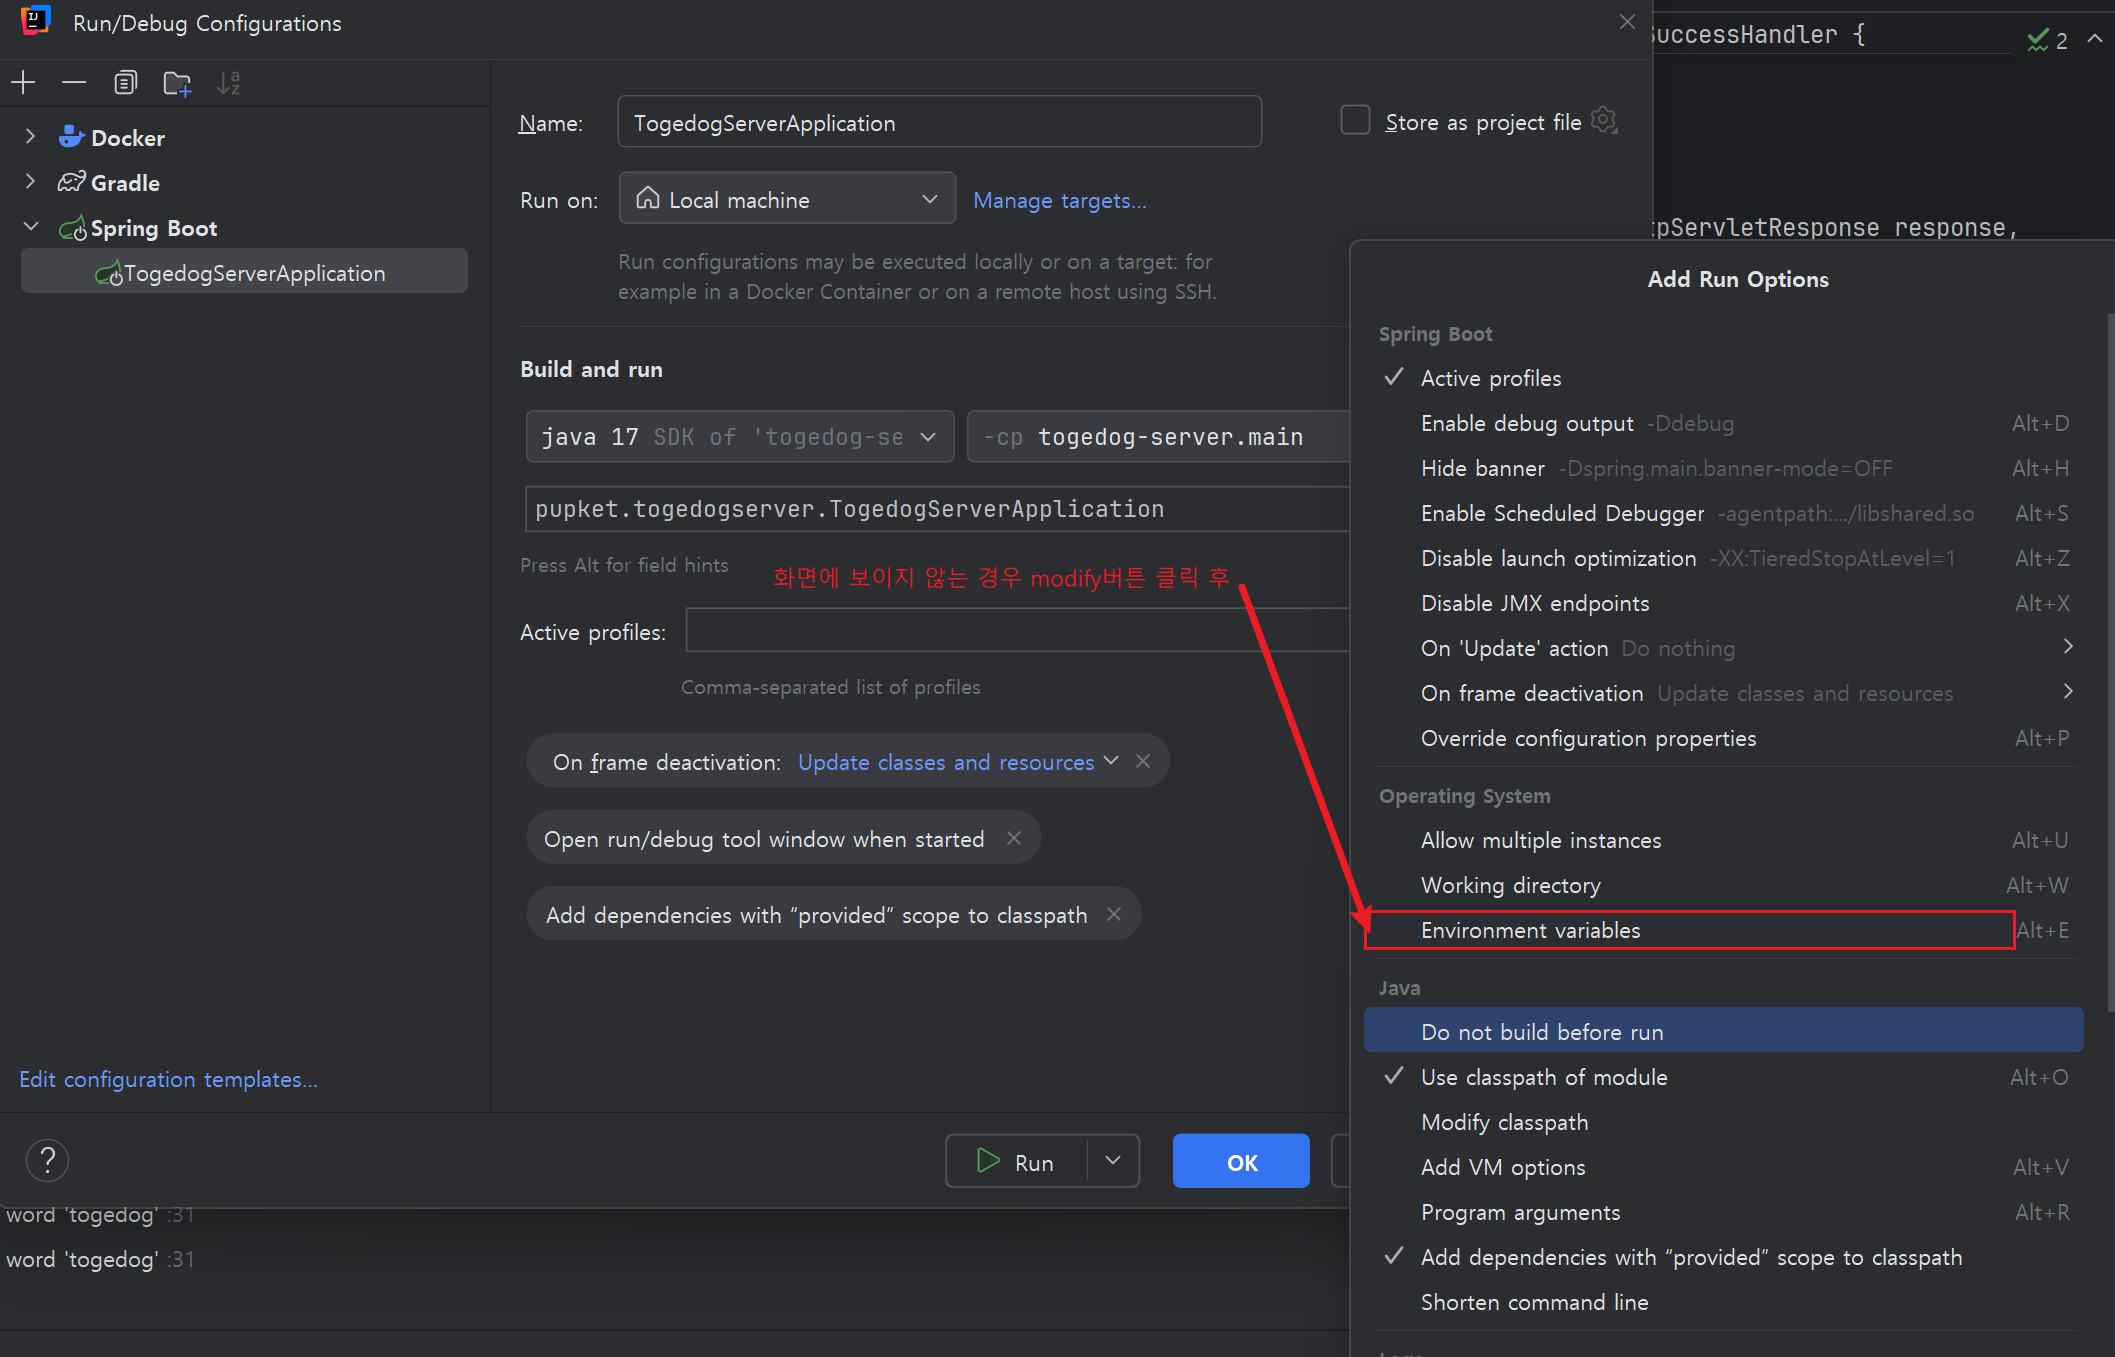Click the Add New Configuration plus icon
Viewport: 2115px width, 1357px height.
tap(23, 83)
